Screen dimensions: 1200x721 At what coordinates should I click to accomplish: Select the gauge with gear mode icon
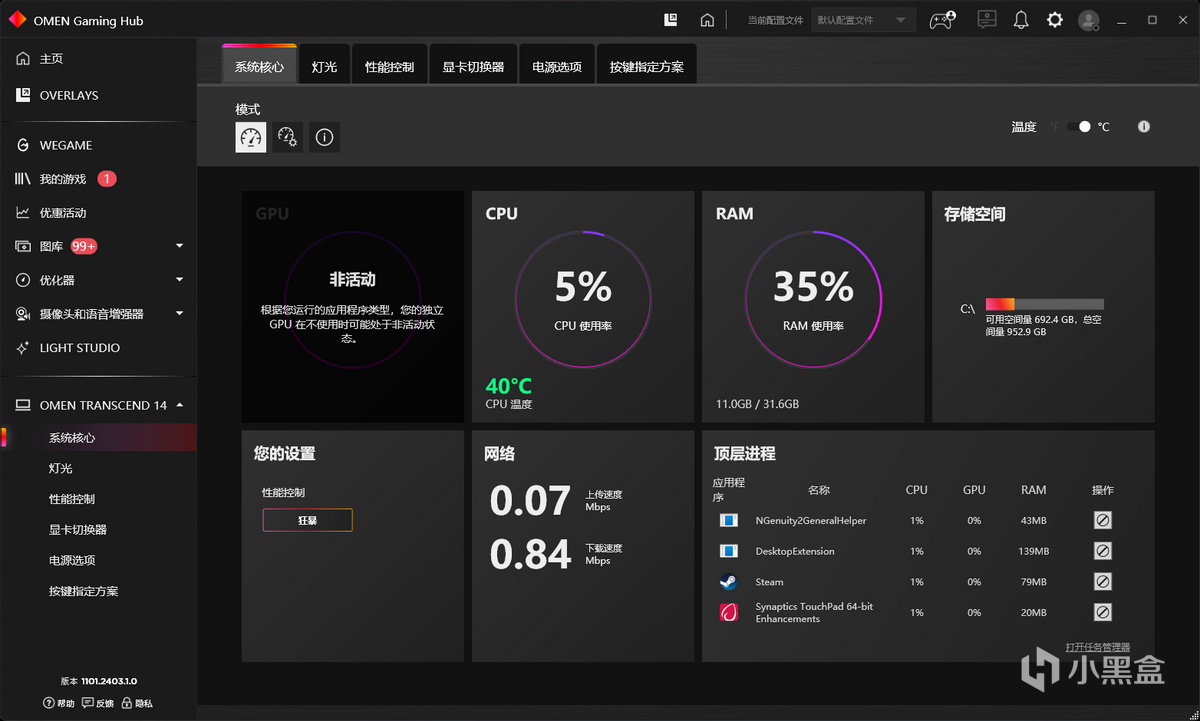point(287,137)
